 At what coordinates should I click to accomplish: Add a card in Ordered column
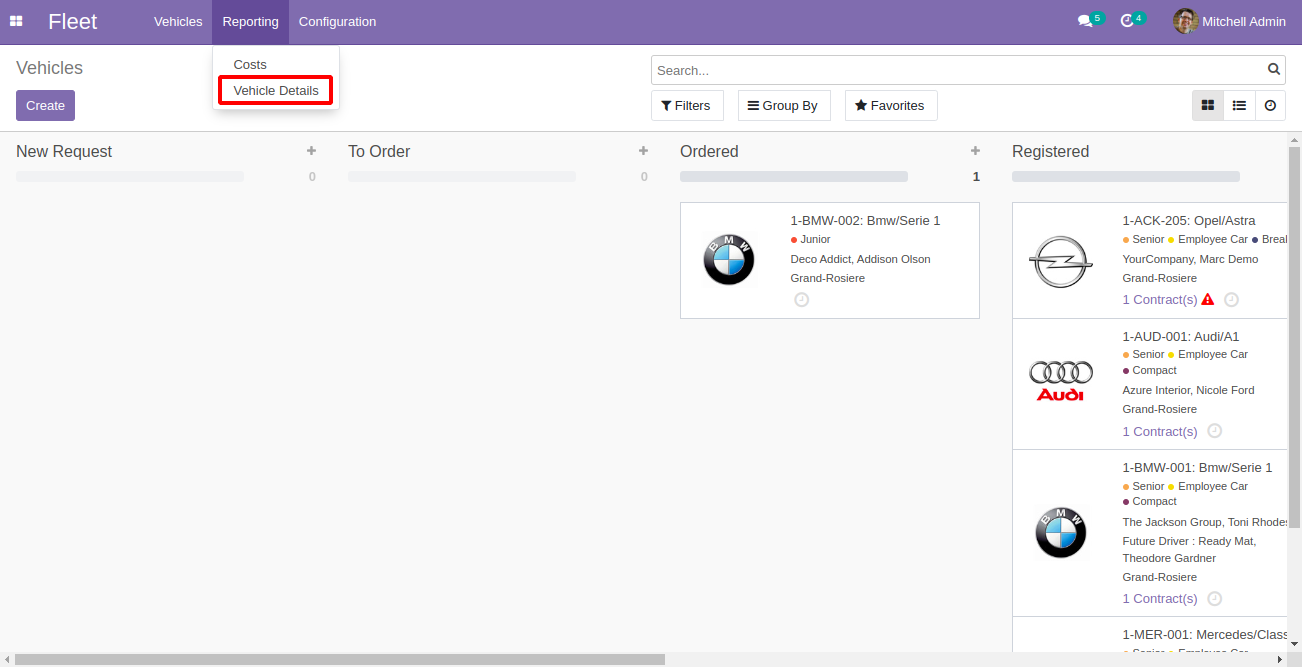975,151
